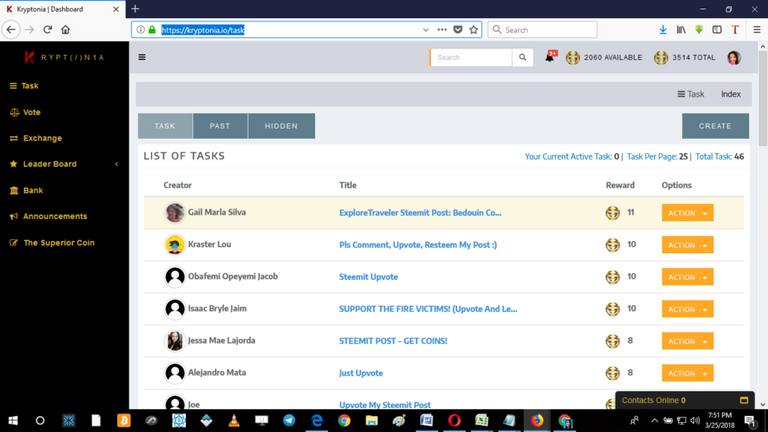The width and height of the screenshot is (768, 432).
Task: Click the 2060 Available coin icon
Action: (573, 57)
